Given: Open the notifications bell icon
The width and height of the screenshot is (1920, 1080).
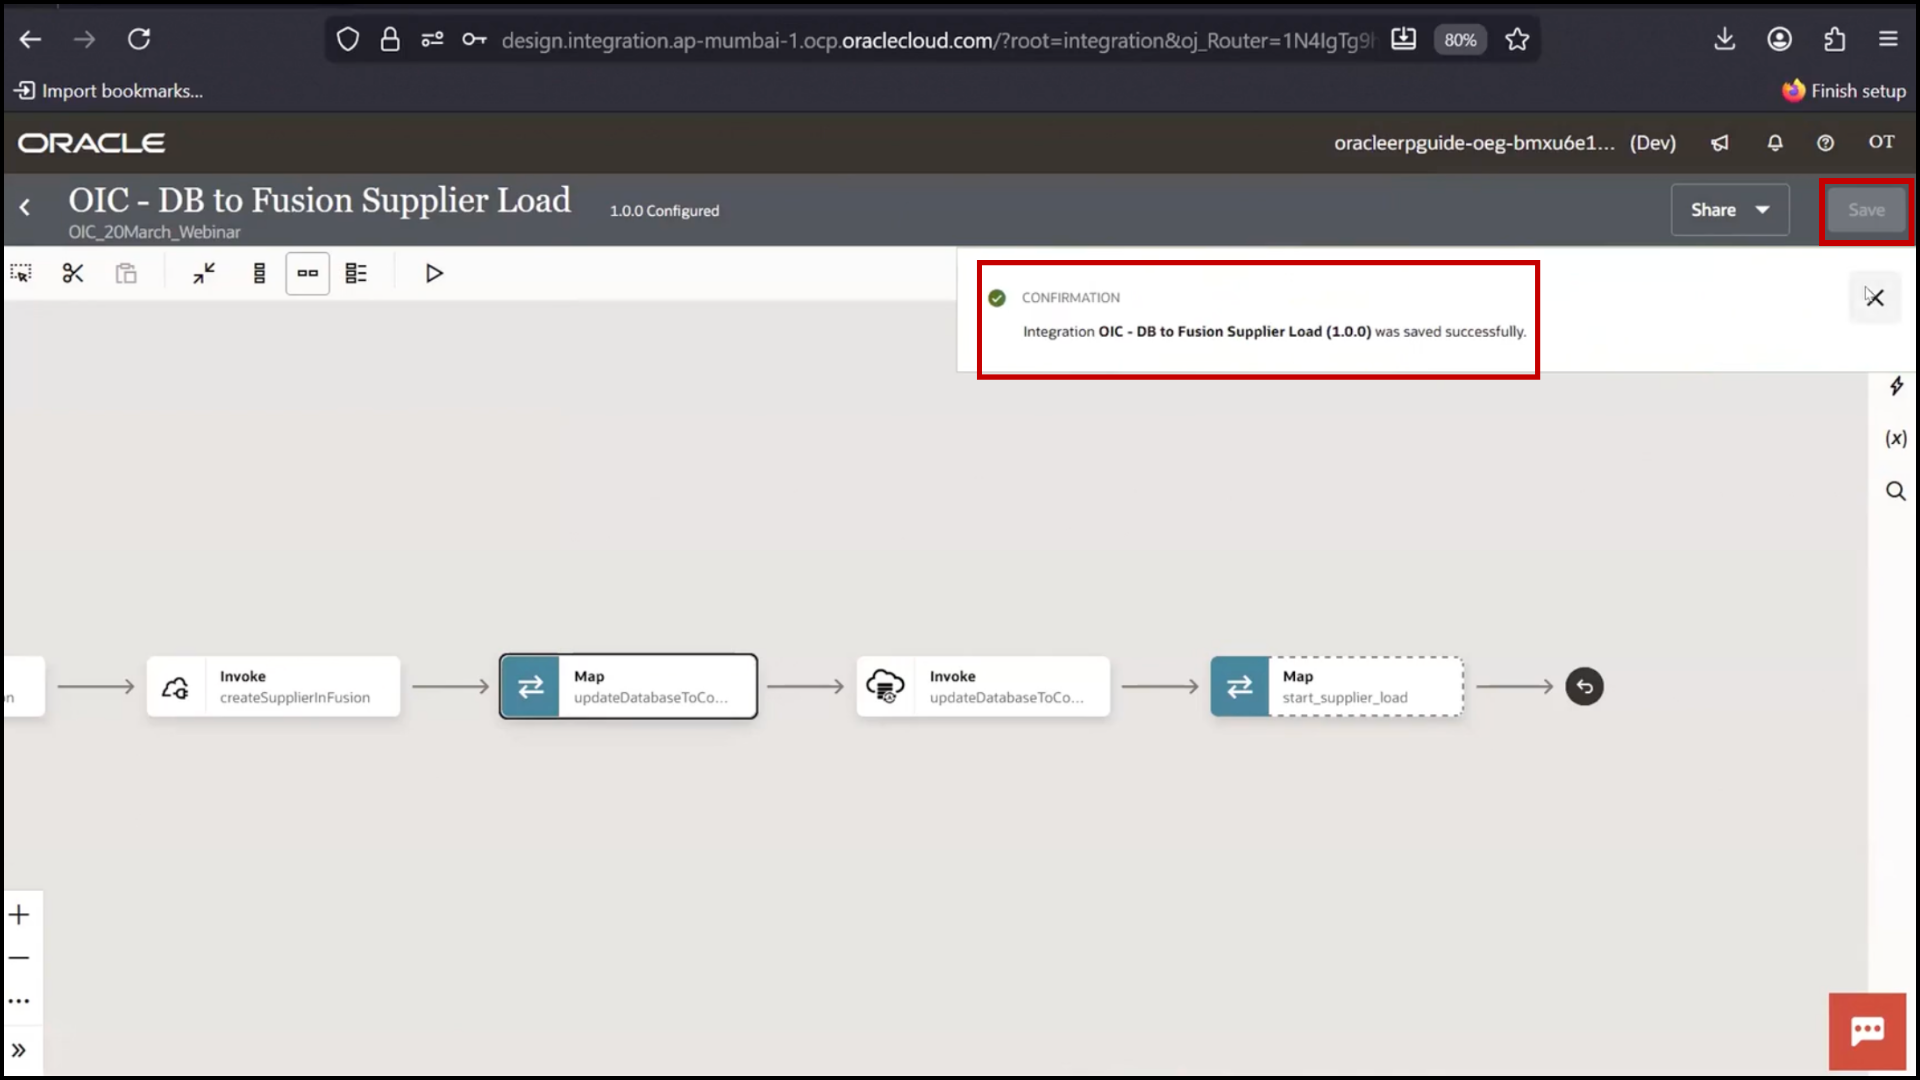Looking at the screenshot, I should click(x=1775, y=143).
